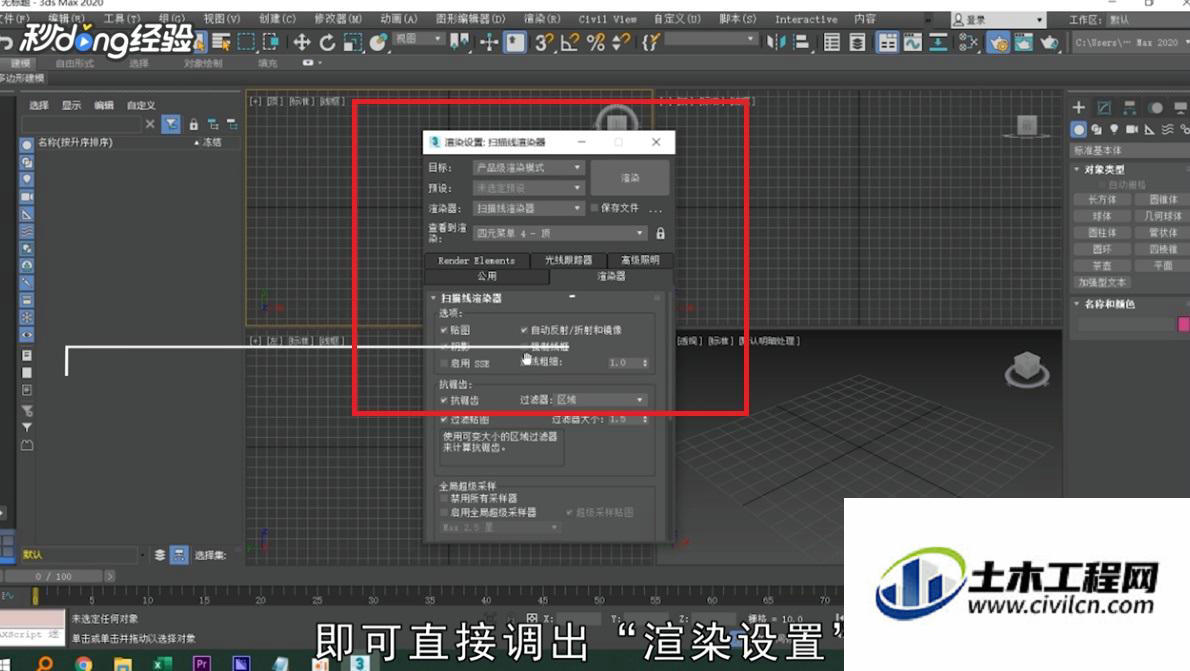Toggle 自动反射/折射和镜像 checkbox
Viewport: 1190px width, 671px height.
pos(524,330)
